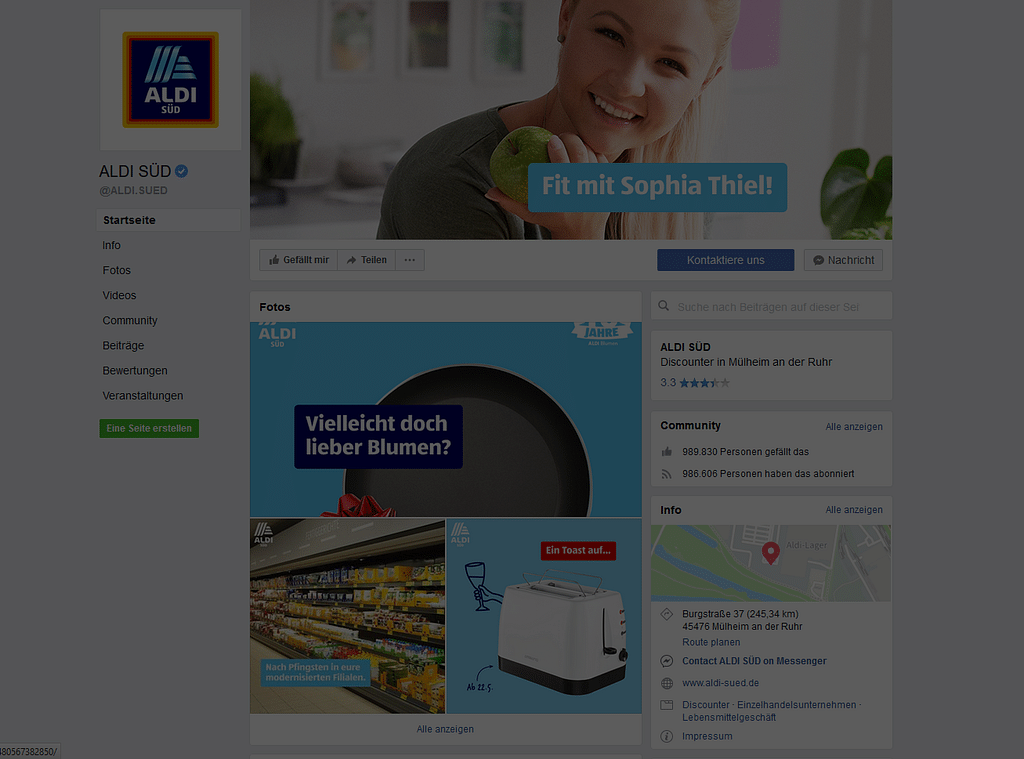Click the thumbs-up icon in the Community panel
Screen dimensions: 1024x759
tap(667, 451)
